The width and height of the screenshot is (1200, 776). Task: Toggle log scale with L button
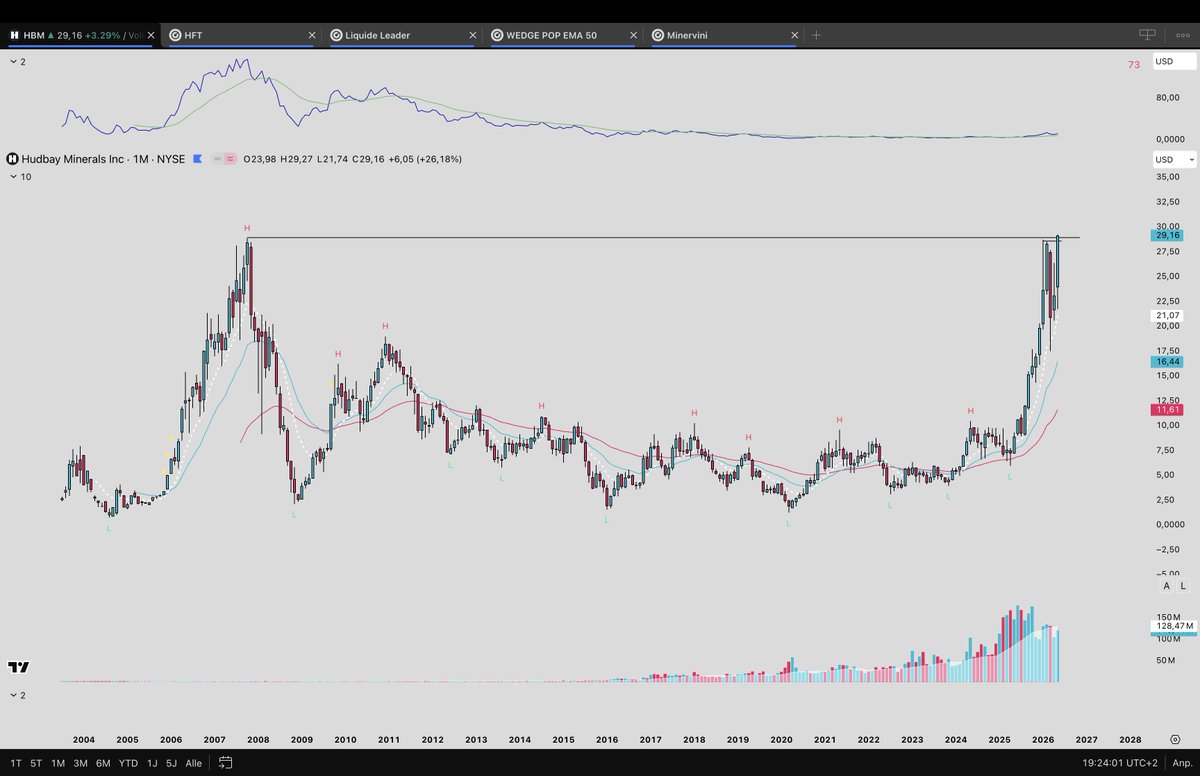click(1183, 586)
